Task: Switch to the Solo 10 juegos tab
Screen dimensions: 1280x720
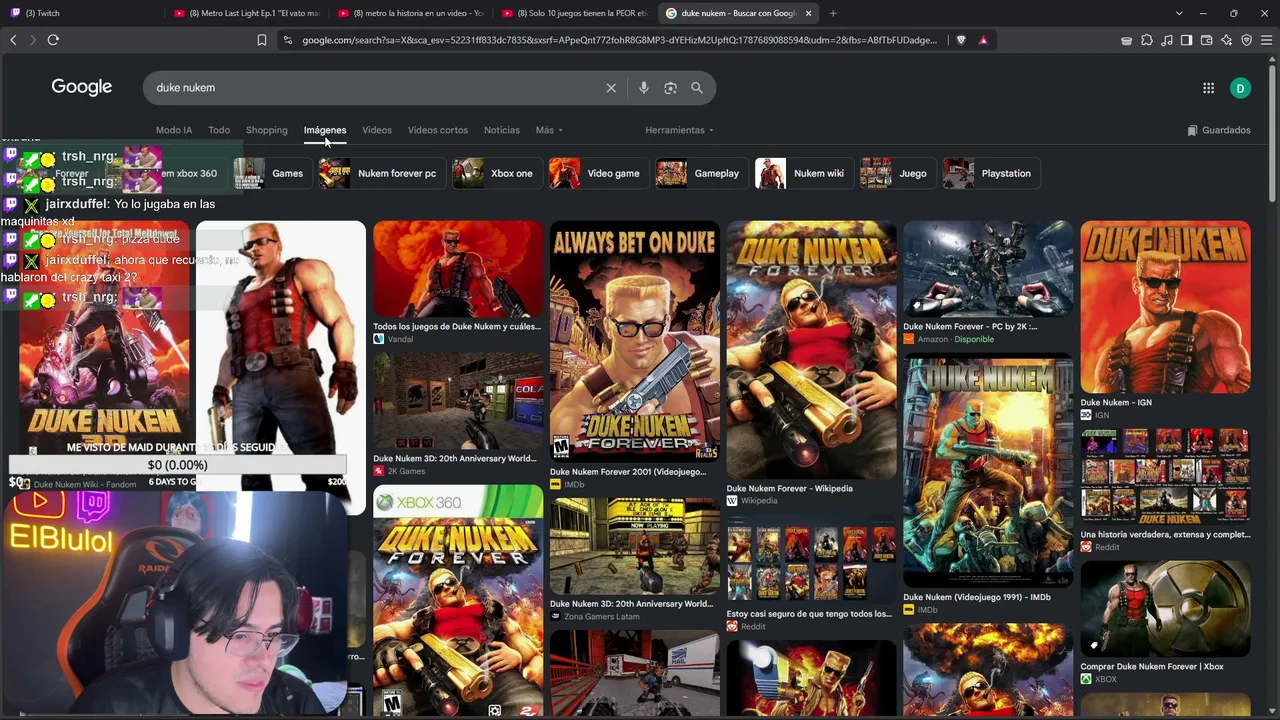Action: [575, 13]
